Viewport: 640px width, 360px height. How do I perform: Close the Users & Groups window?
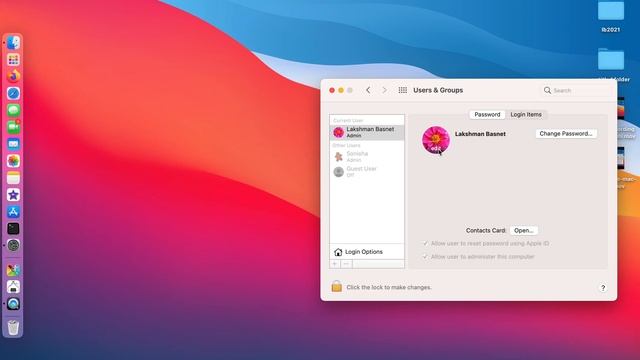pyautogui.click(x=332, y=90)
